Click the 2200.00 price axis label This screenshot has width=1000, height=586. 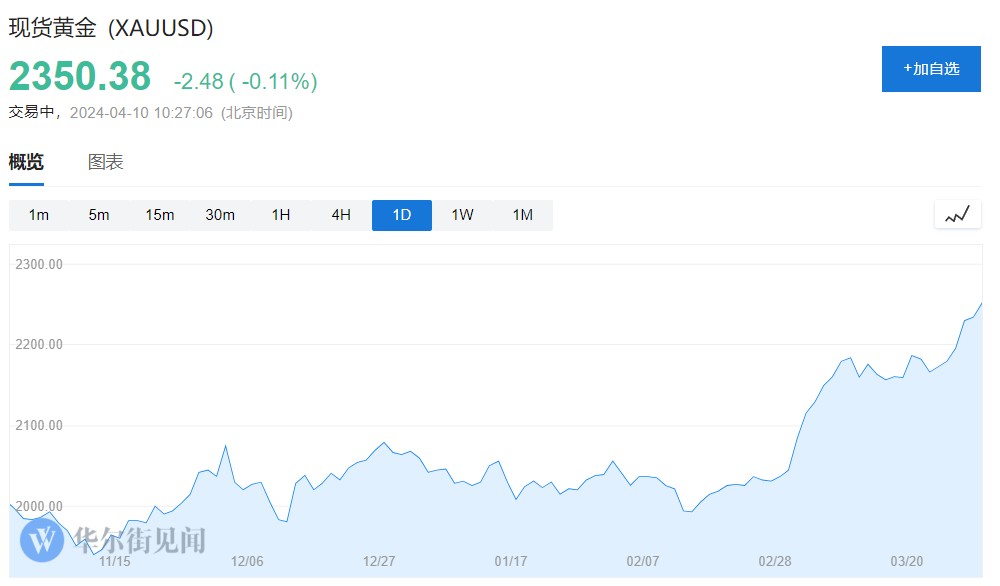41,345
